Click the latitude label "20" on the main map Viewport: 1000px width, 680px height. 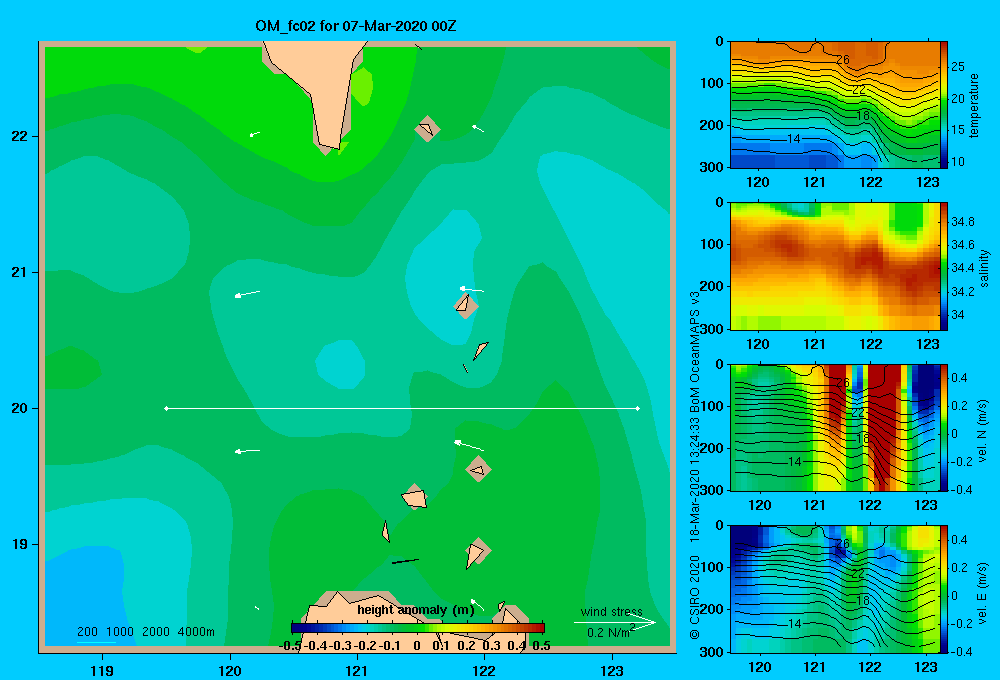click(20, 408)
